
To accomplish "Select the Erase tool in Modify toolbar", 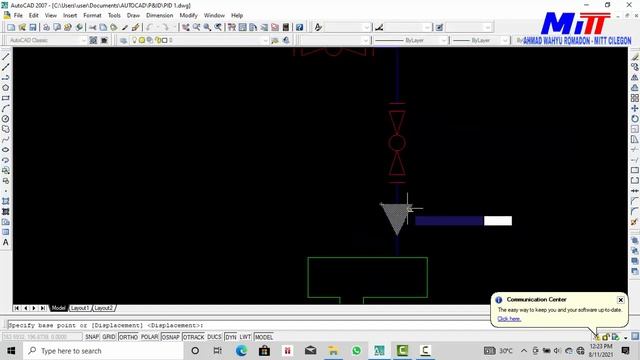I will pyautogui.click(x=634, y=57).
